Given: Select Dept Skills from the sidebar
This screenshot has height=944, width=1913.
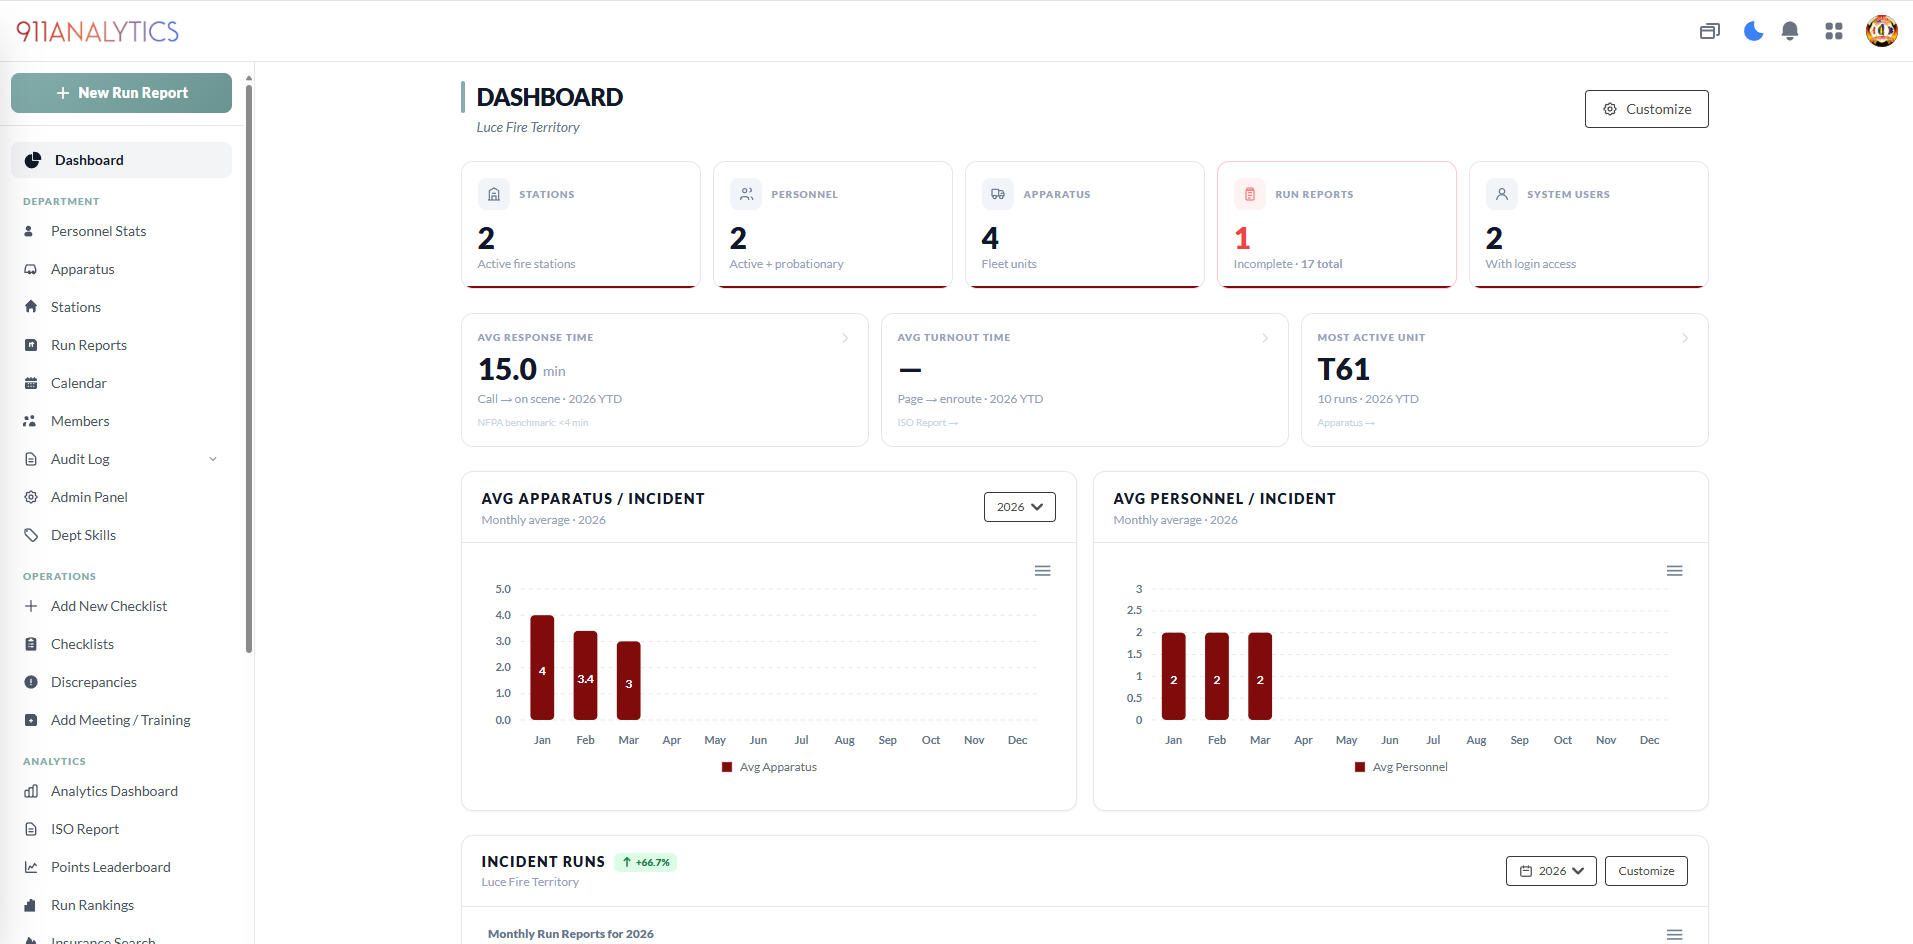Looking at the screenshot, I should coord(85,535).
